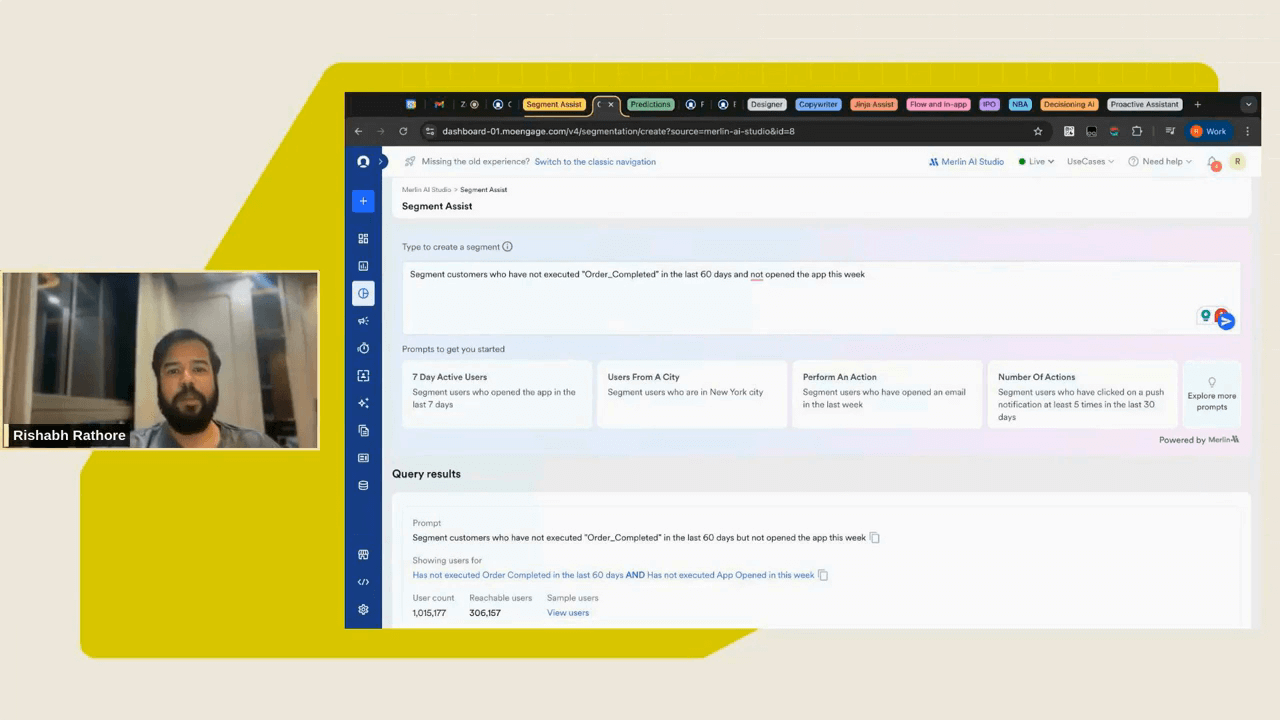
Task: Open Merlin AI Studio in the header
Action: point(966,161)
